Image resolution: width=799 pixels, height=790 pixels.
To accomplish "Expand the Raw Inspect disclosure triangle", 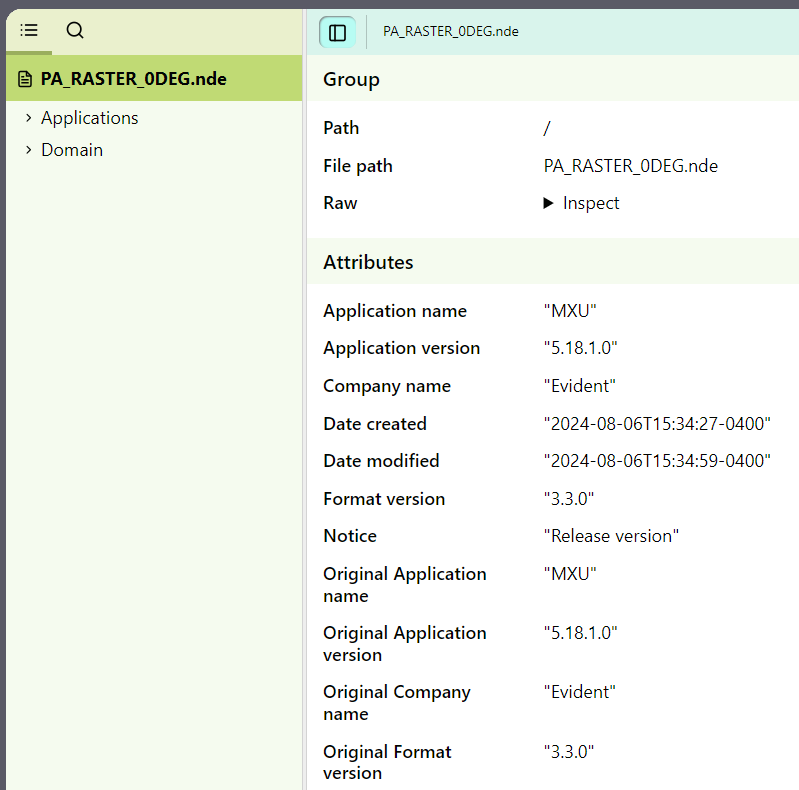I will 549,203.
